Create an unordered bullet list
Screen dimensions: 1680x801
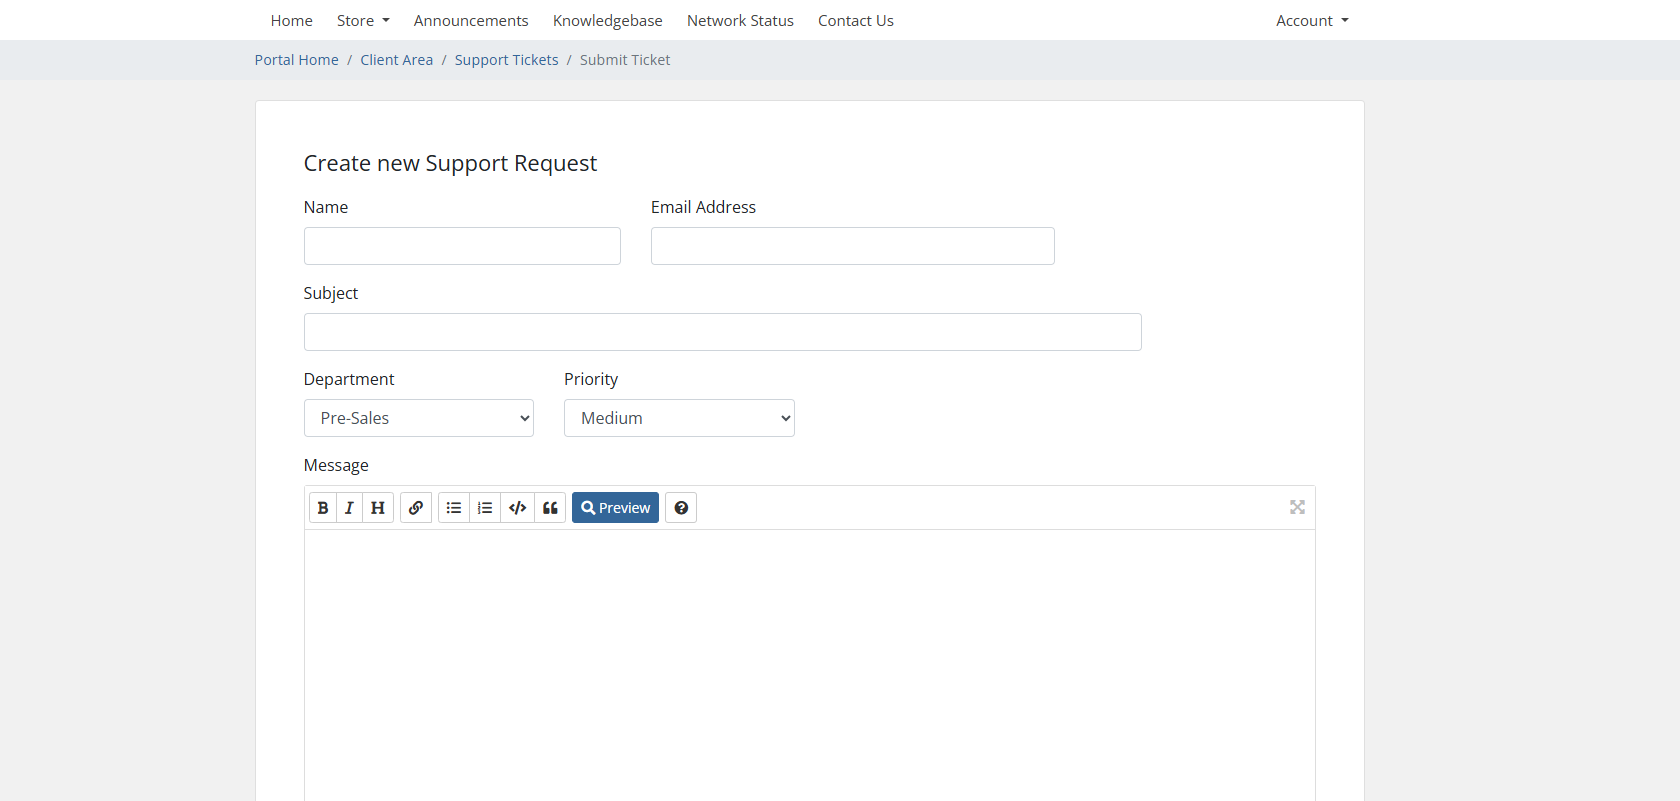pyautogui.click(x=454, y=508)
